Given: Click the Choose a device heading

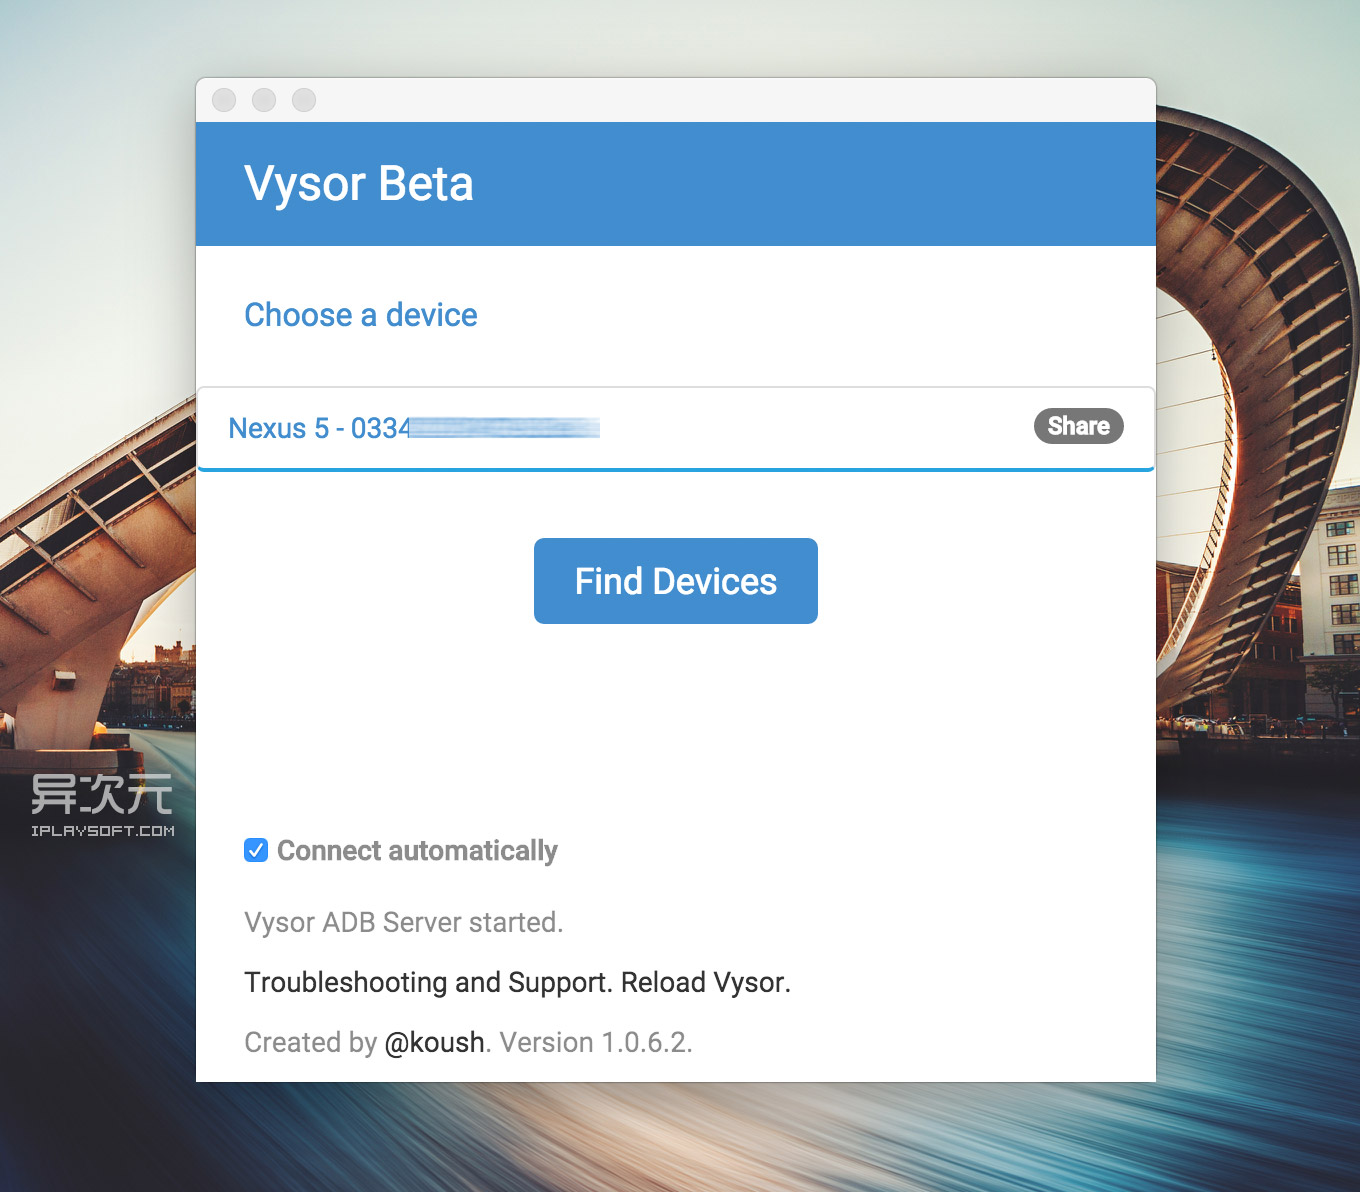Looking at the screenshot, I should [360, 315].
